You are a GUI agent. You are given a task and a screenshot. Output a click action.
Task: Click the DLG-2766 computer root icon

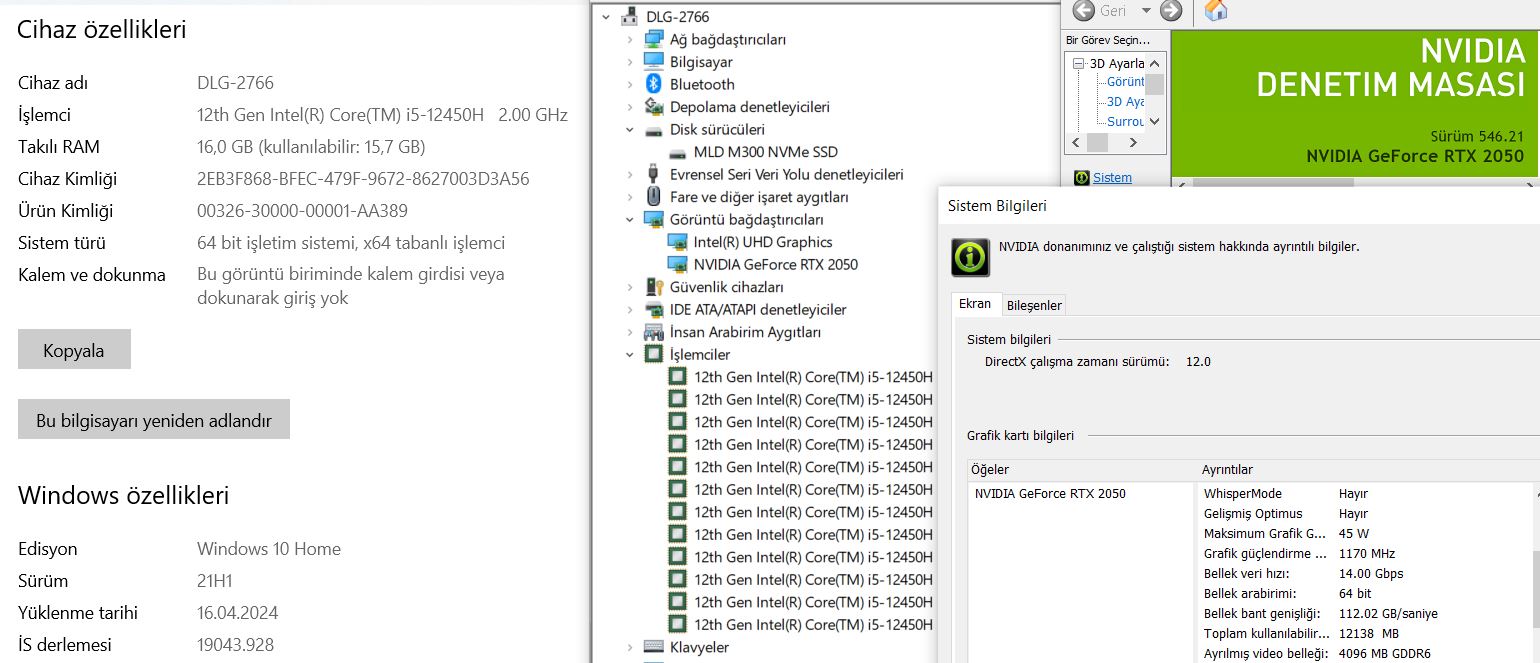point(630,16)
